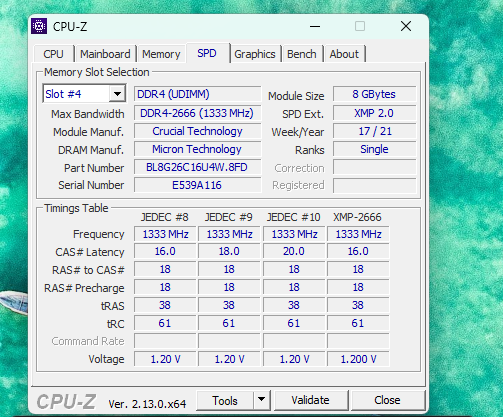Click JEDEC #8 RAS# to CAS# cell
The width and height of the screenshot is (503, 417).
pos(165,269)
